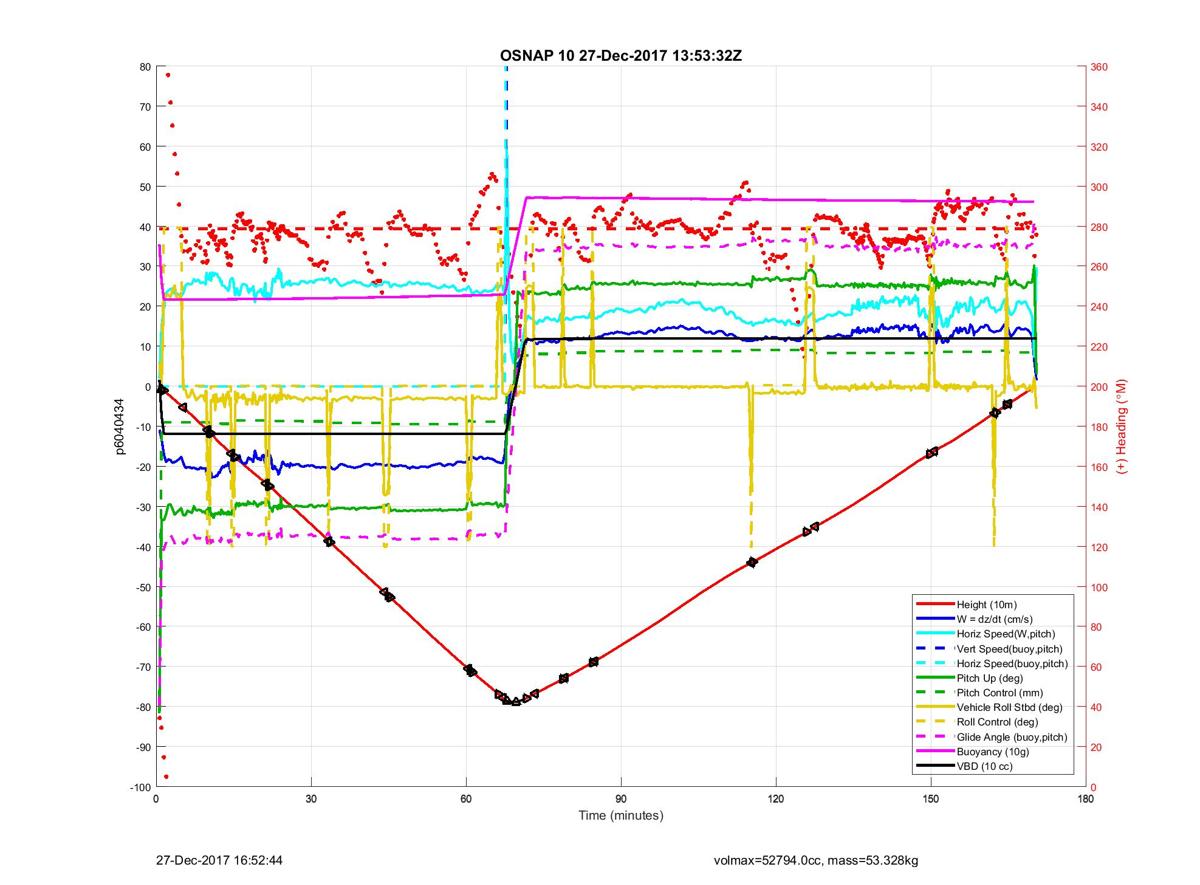This screenshot has width=1200, height=885.
Task: Click the "300" heading axis tick
Action: 1098,187
